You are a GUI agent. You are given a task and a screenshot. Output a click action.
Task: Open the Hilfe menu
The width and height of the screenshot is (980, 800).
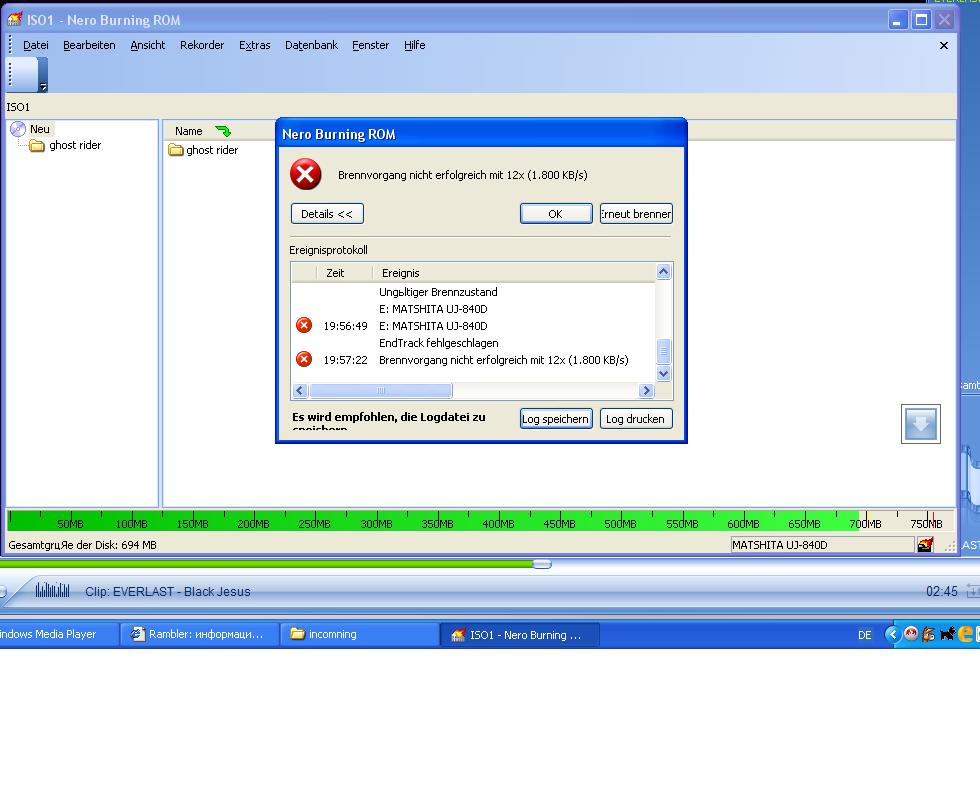click(414, 45)
